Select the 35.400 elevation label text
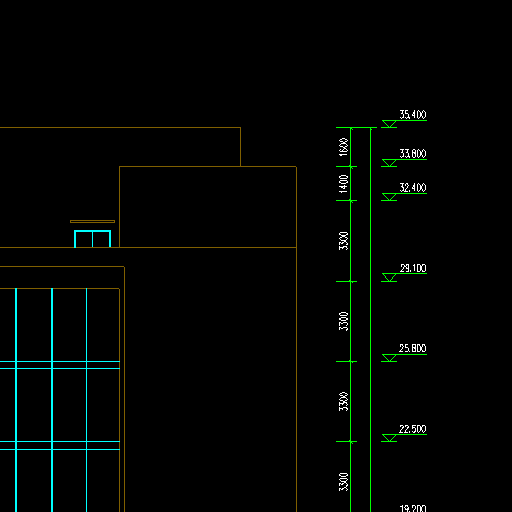 (413, 115)
